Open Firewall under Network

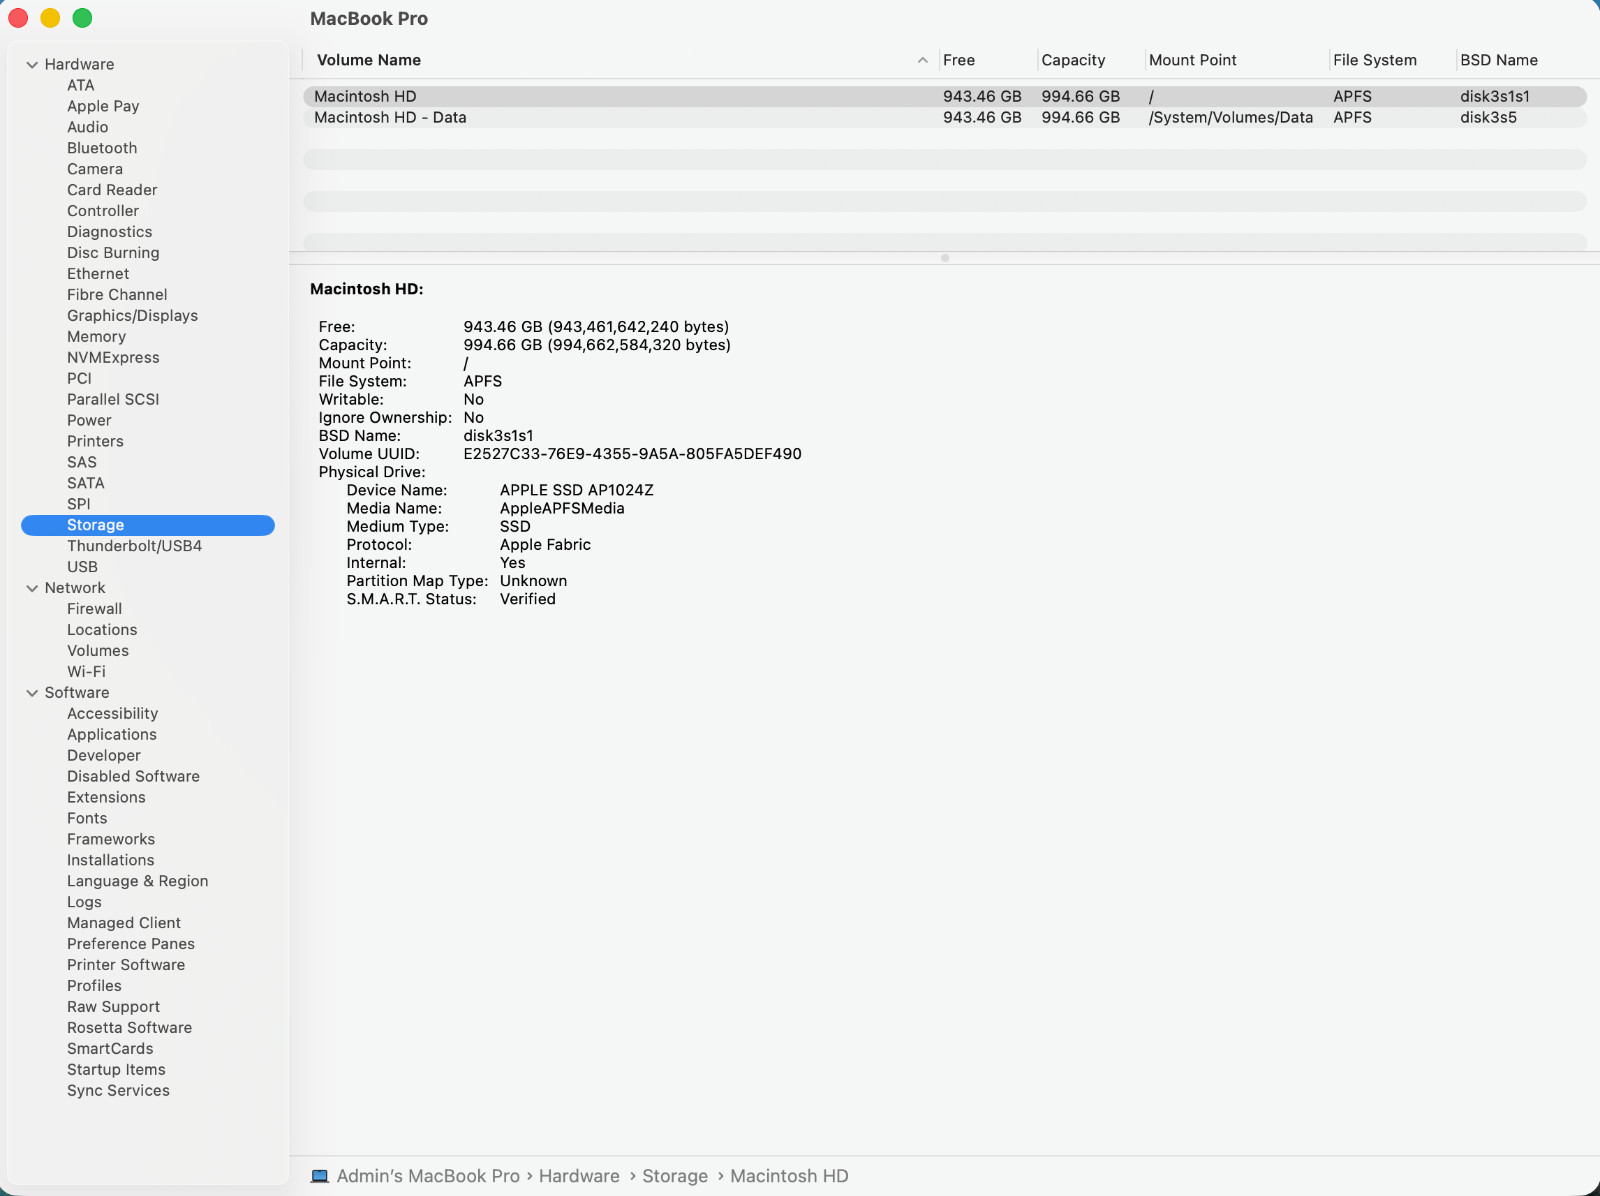94,610
